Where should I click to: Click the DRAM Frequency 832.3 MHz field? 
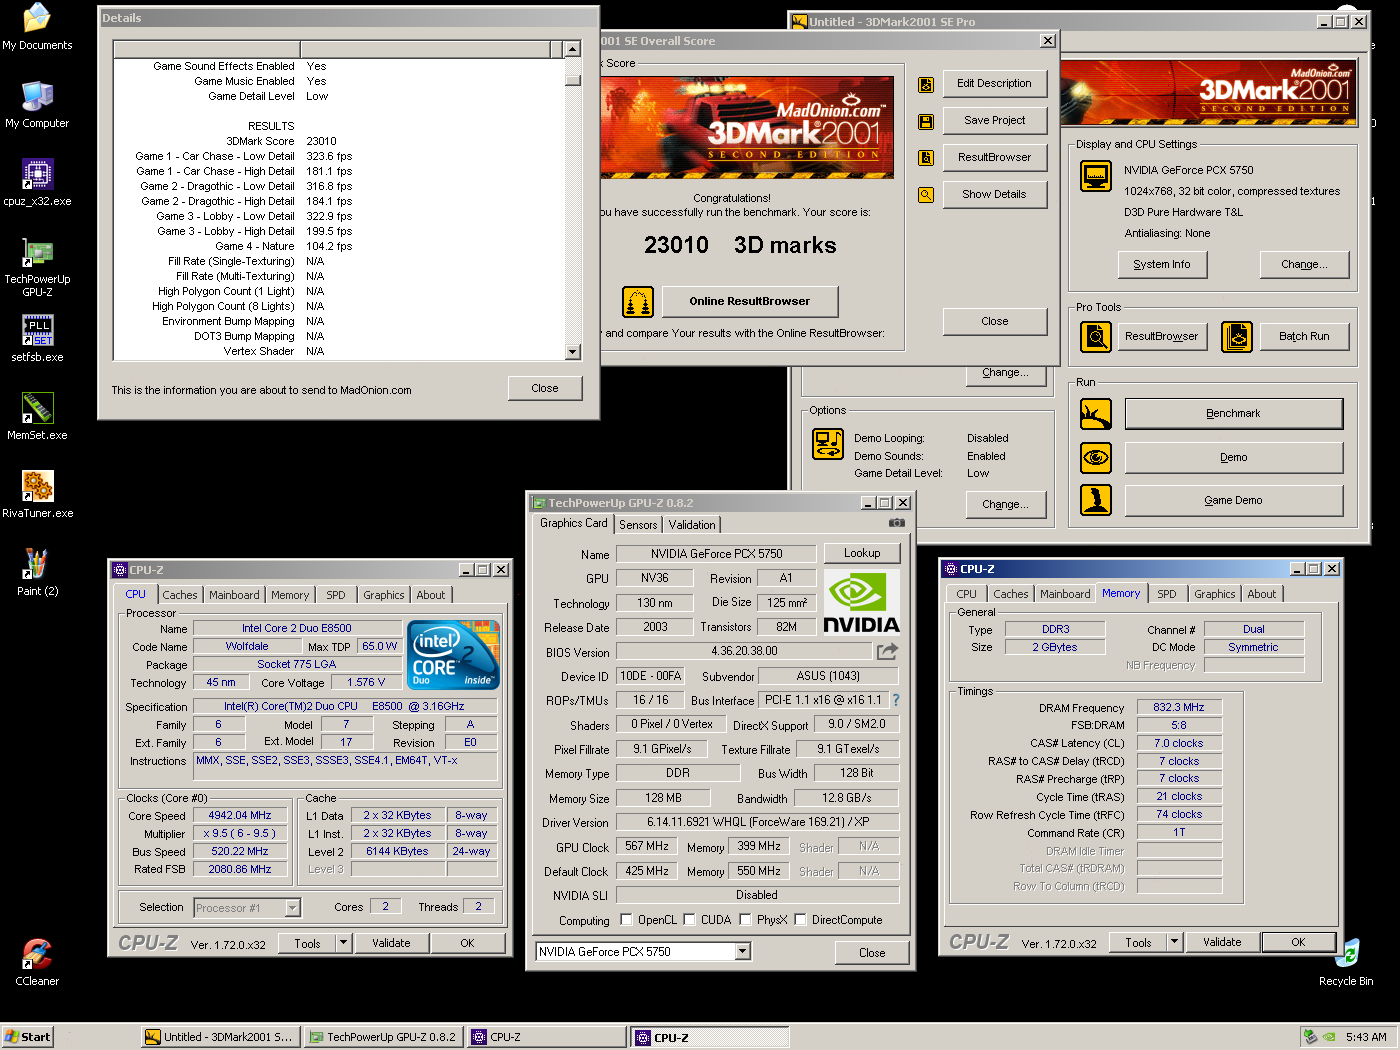tap(1179, 707)
